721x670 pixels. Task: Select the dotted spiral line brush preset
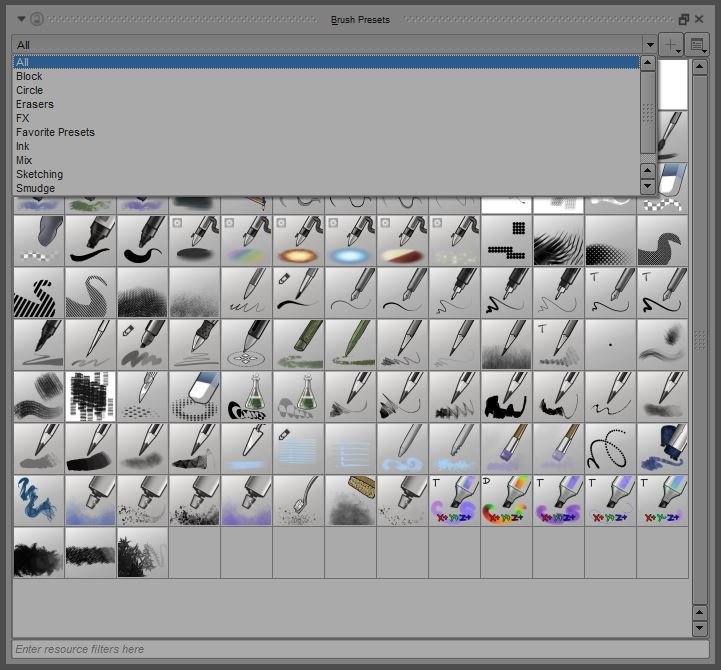[610, 448]
